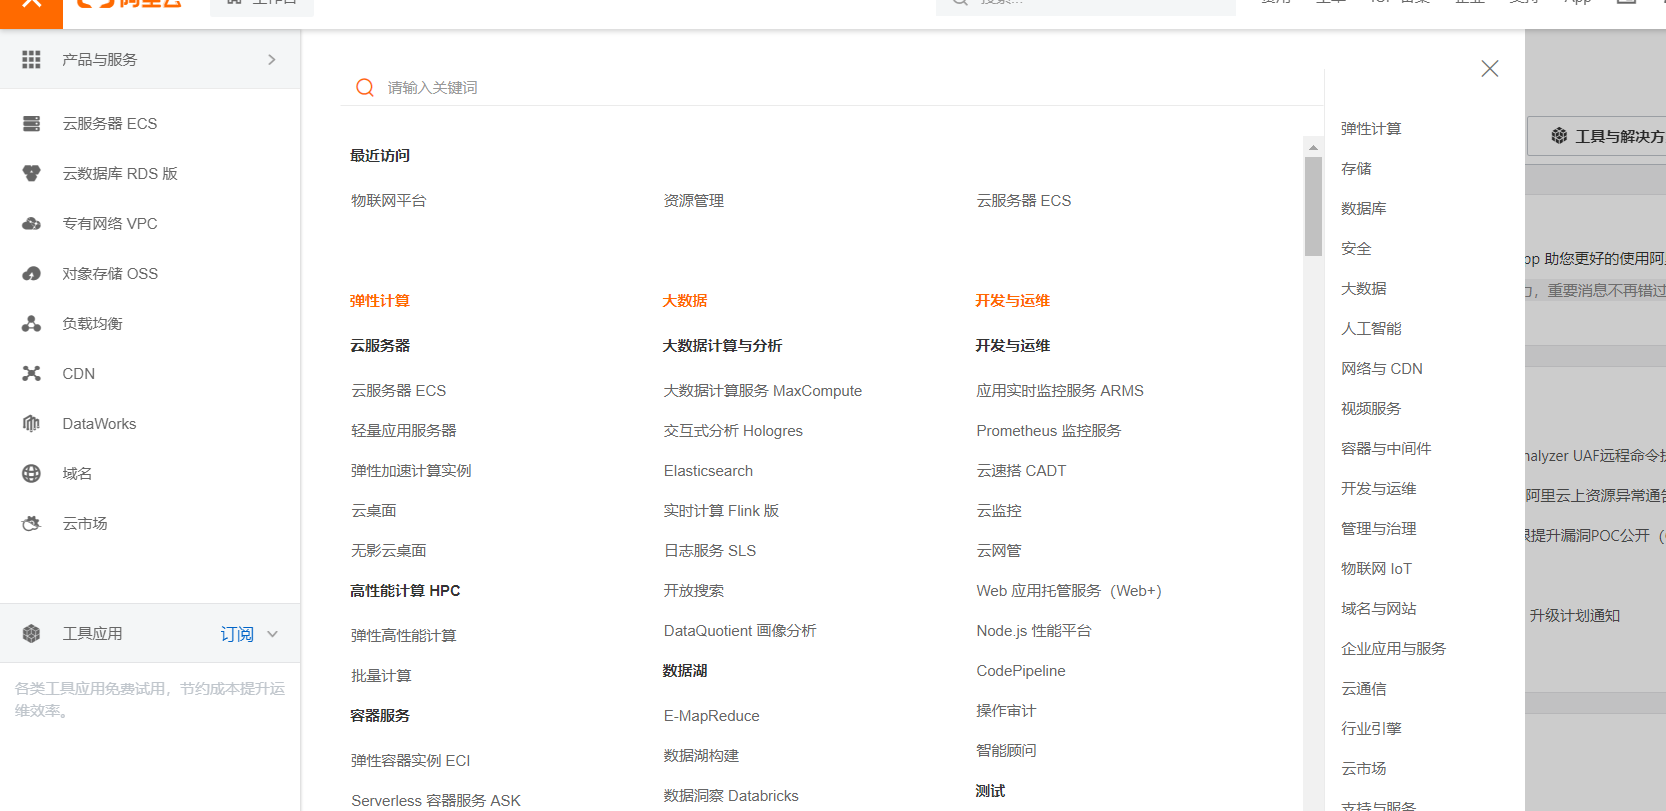Click the 对象存储 OSS sidebar icon
The width and height of the screenshot is (1666, 811).
(x=31, y=274)
